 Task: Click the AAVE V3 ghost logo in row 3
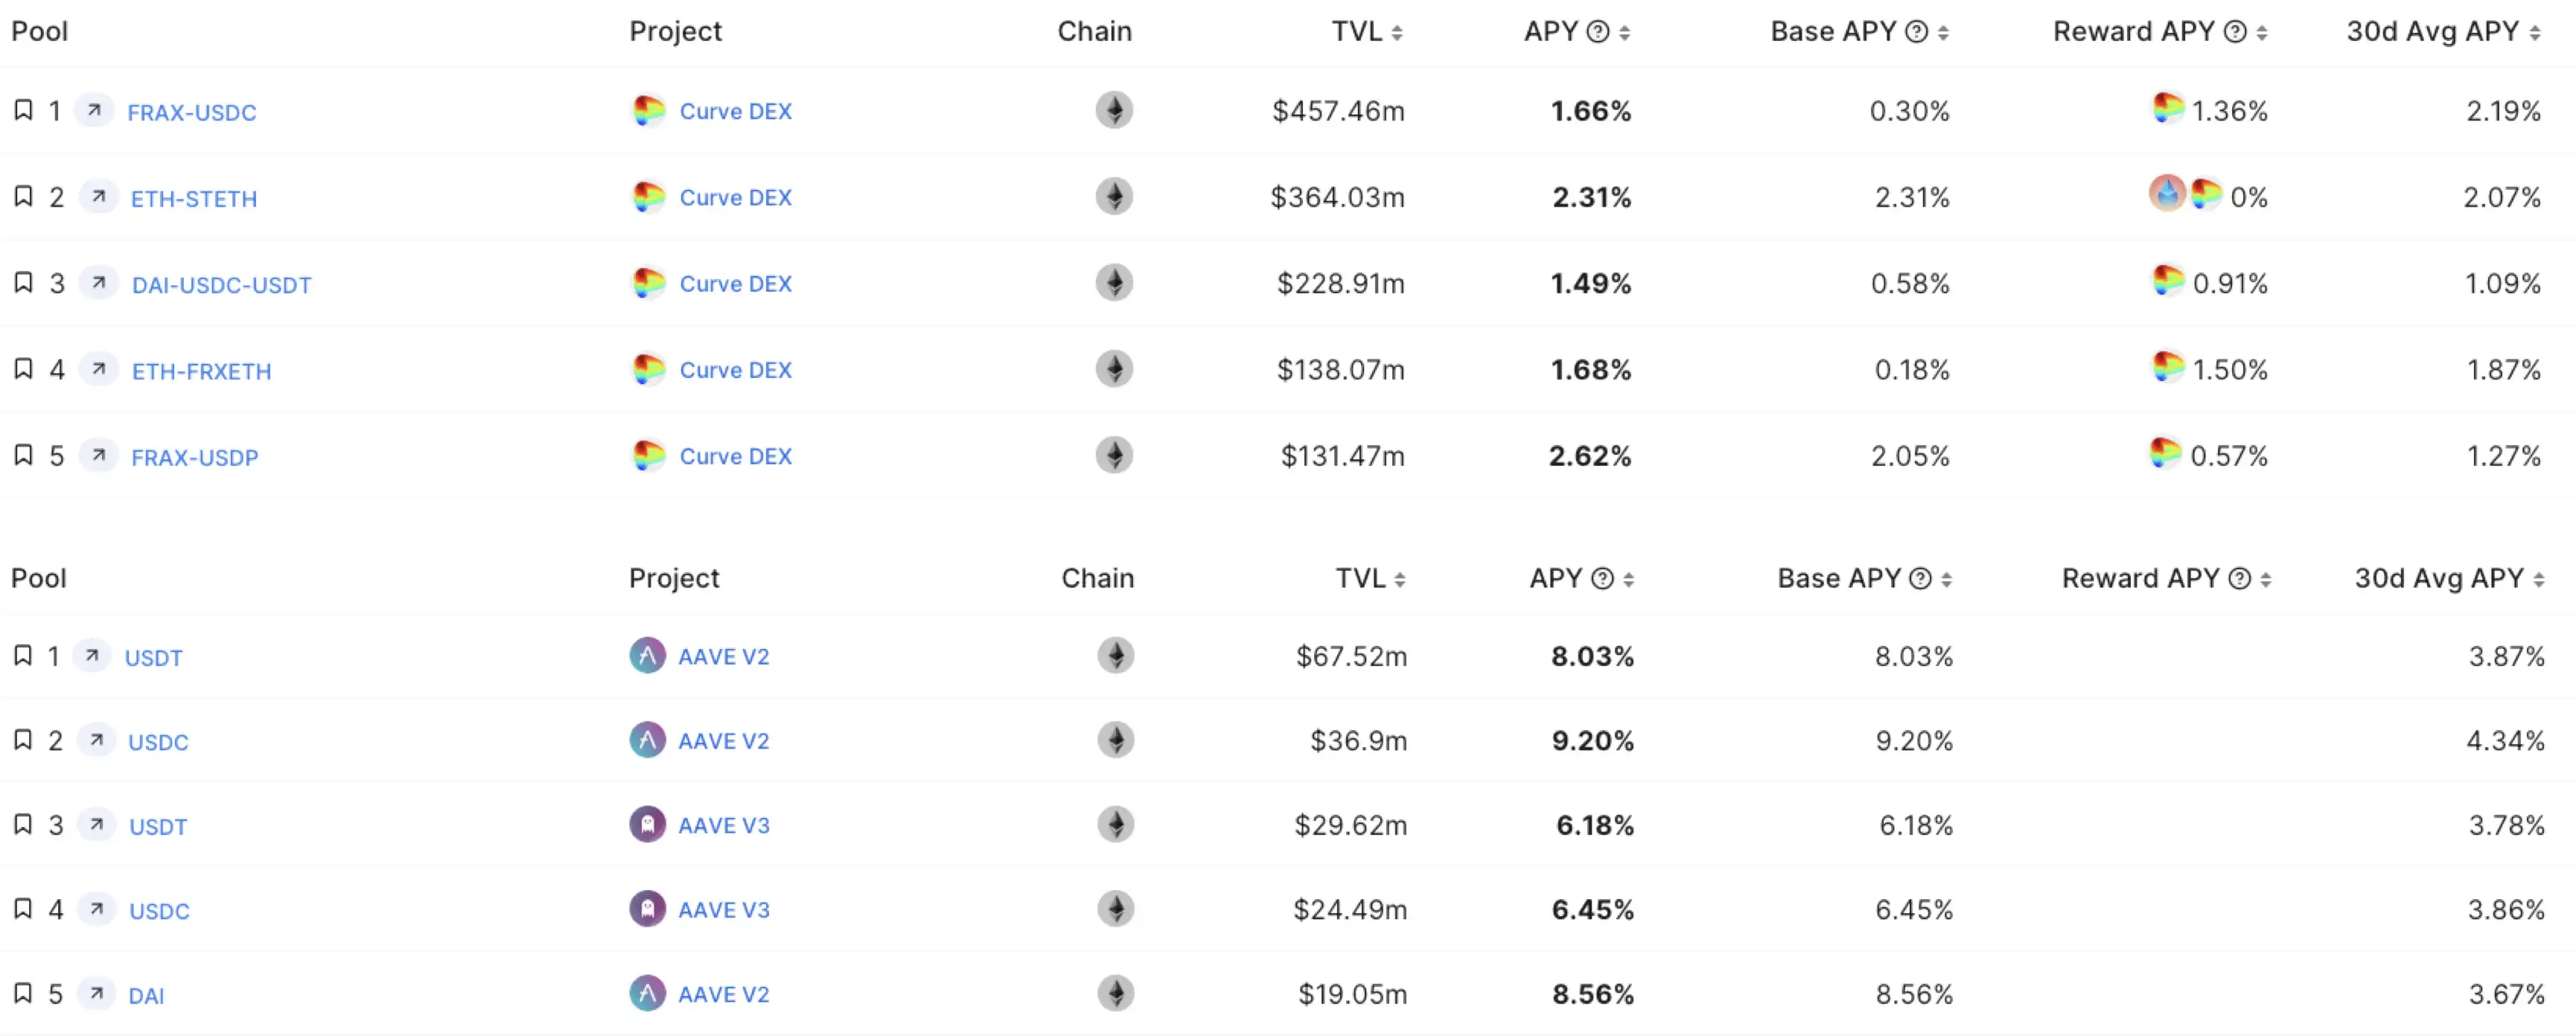[647, 824]
